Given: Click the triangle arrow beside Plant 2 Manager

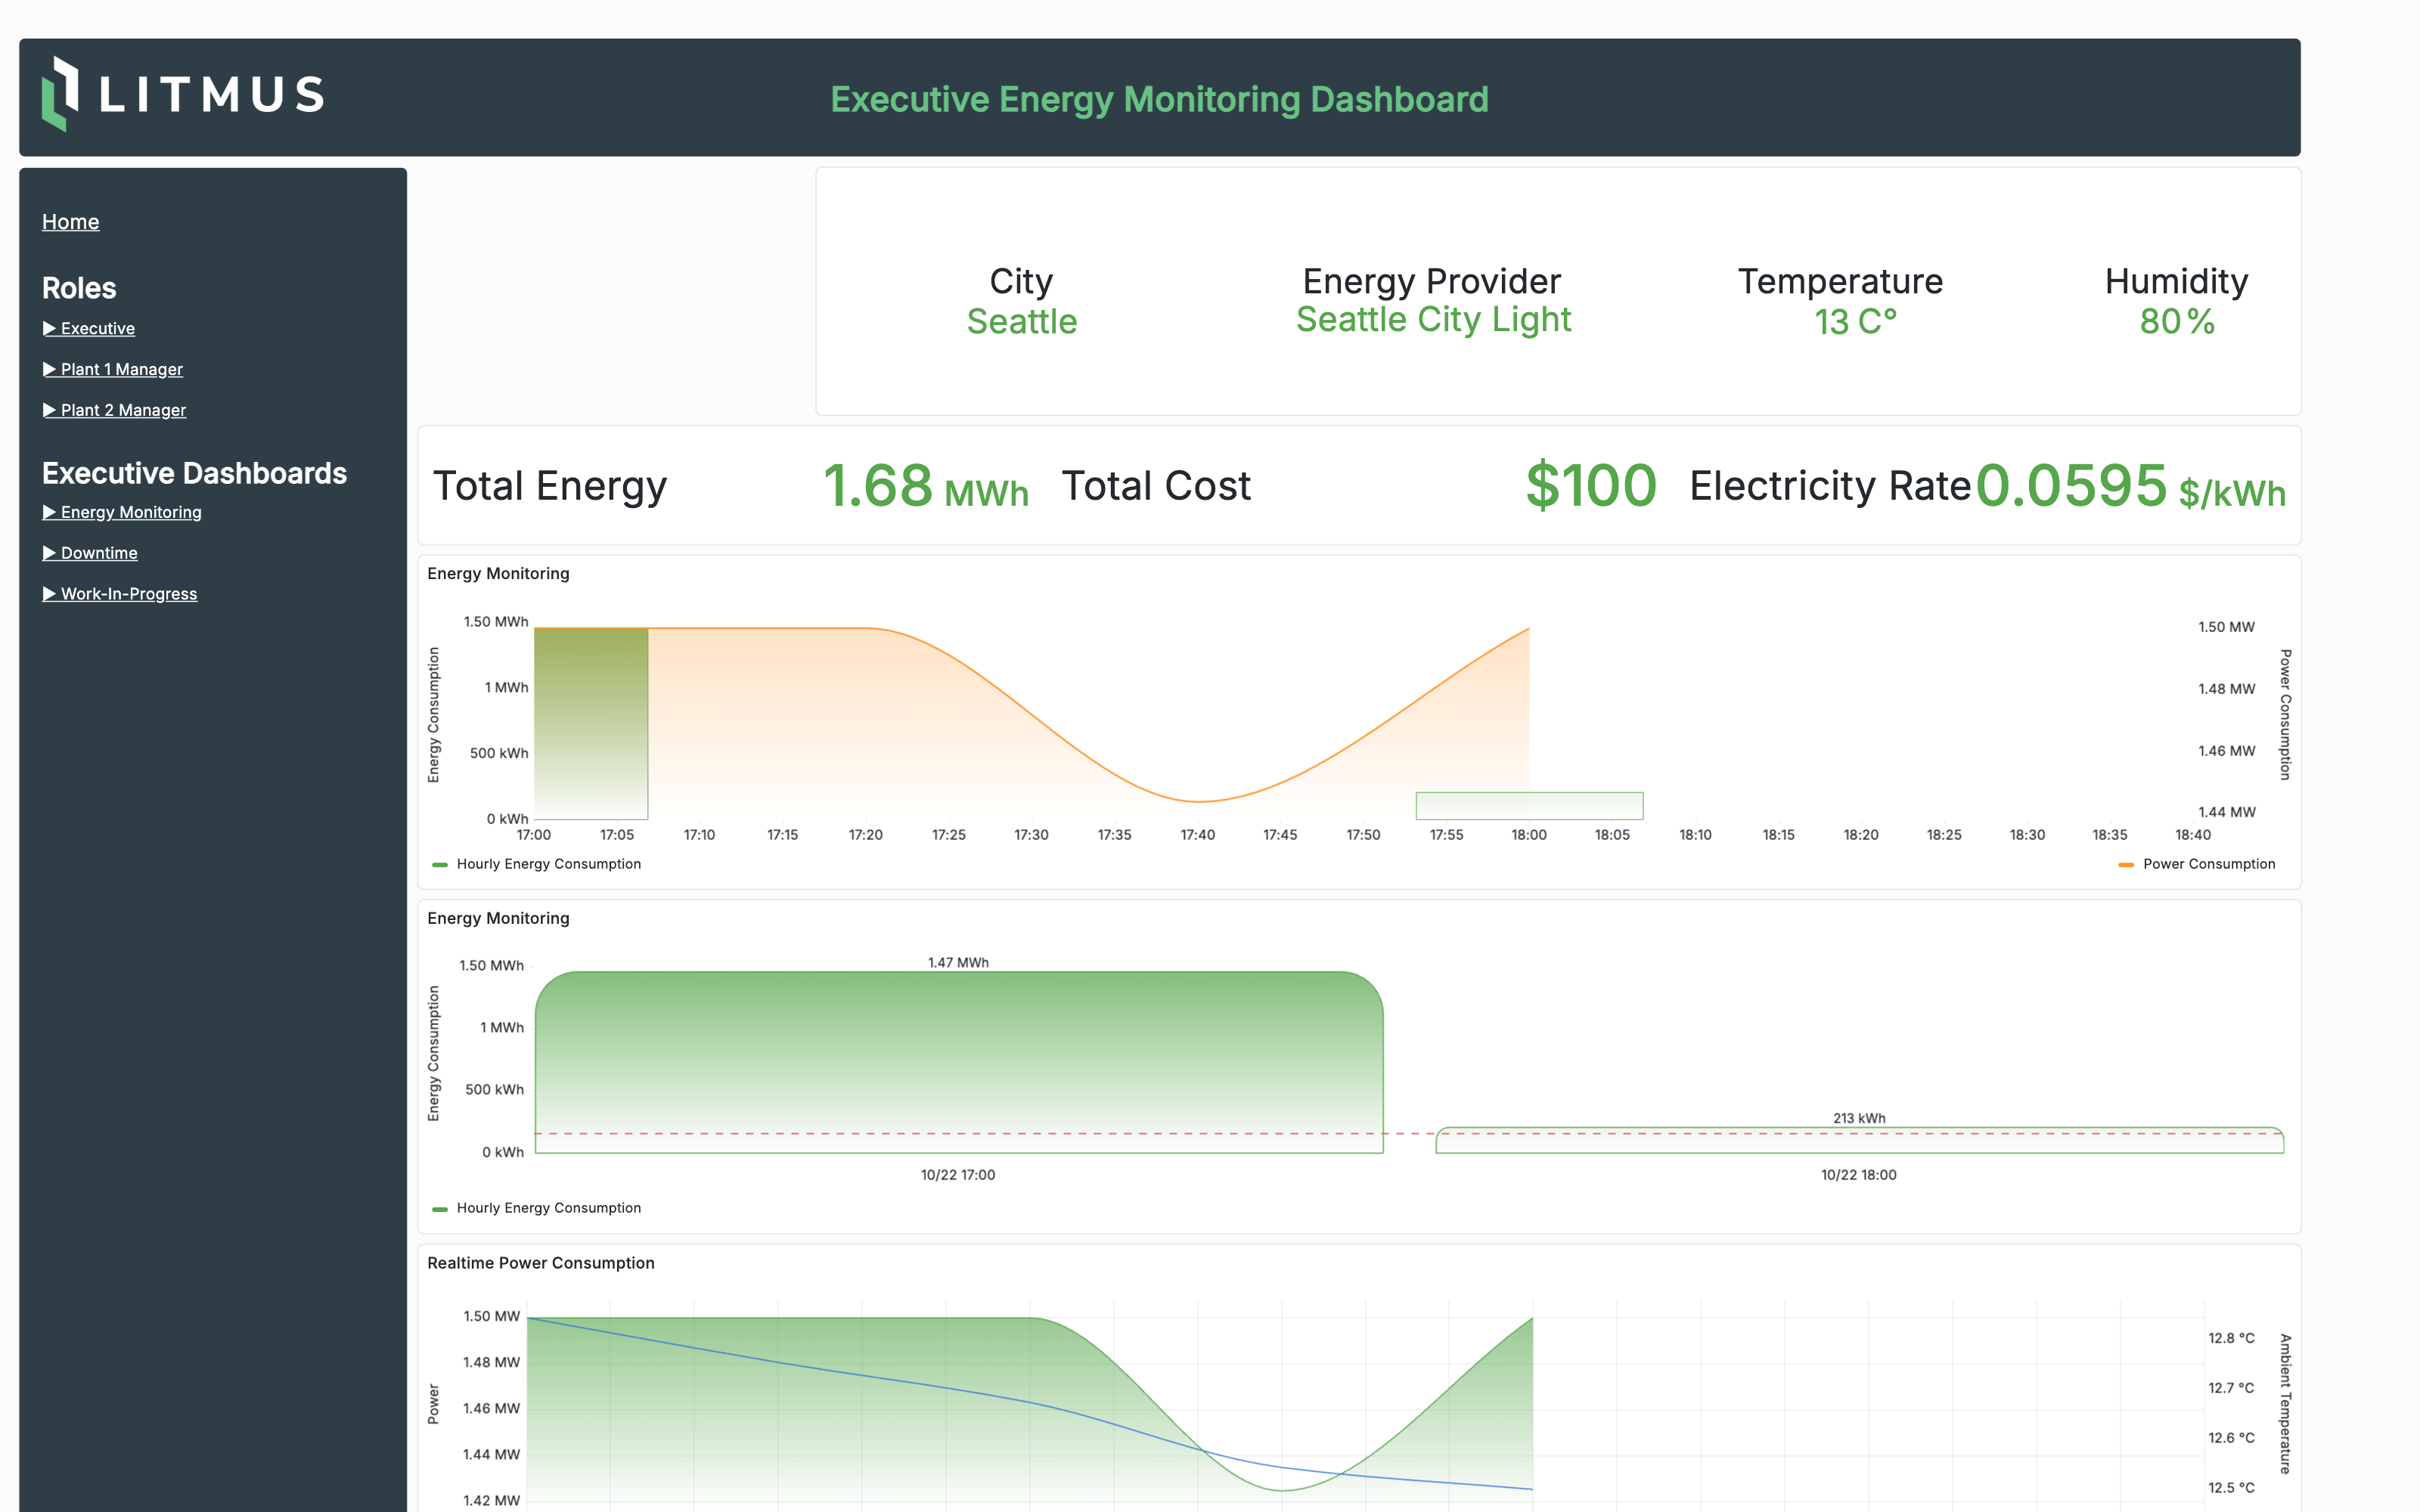Looking at the screenshot, I should click(x=49, y=410).
